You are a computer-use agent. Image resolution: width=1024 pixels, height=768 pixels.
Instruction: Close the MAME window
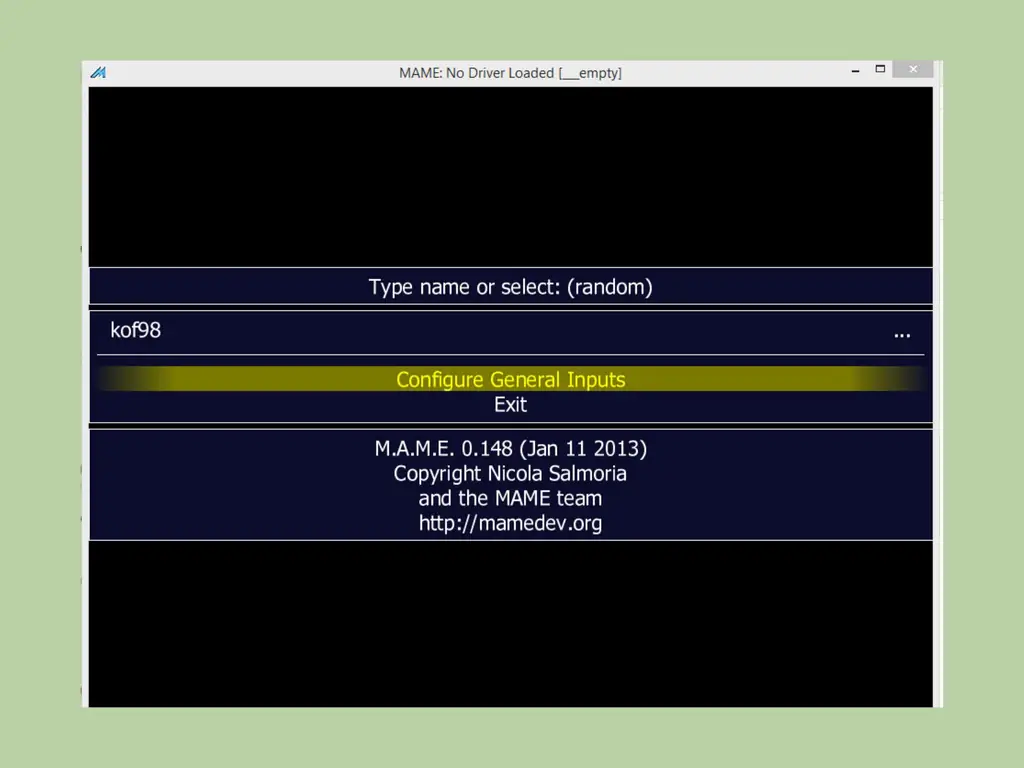pos(913,69)
